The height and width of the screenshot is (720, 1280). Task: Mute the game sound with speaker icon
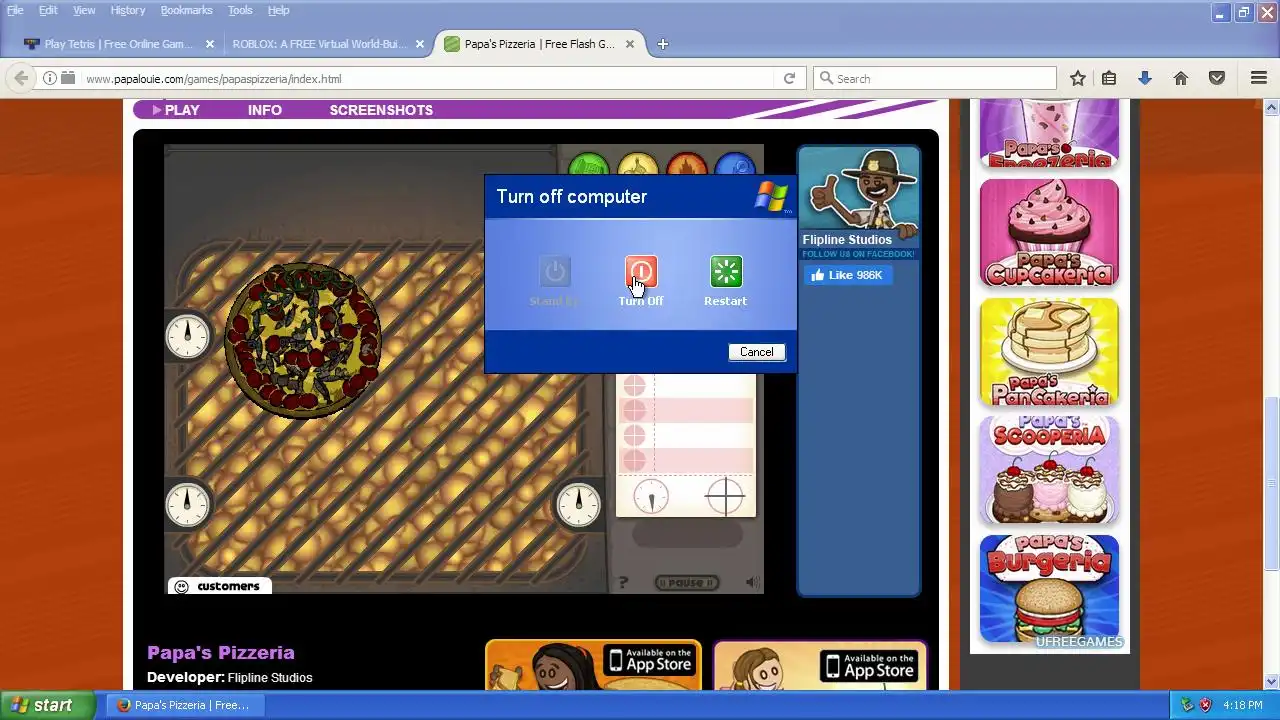coord(752,583)
